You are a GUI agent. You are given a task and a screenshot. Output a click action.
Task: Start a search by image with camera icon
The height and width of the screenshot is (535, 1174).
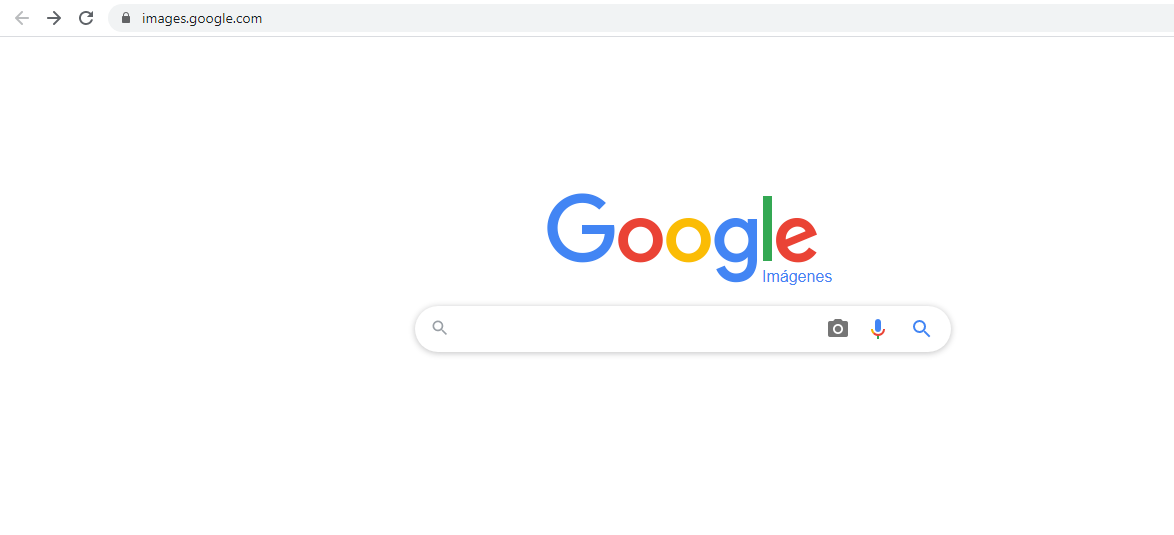click(x=838, y=328)
